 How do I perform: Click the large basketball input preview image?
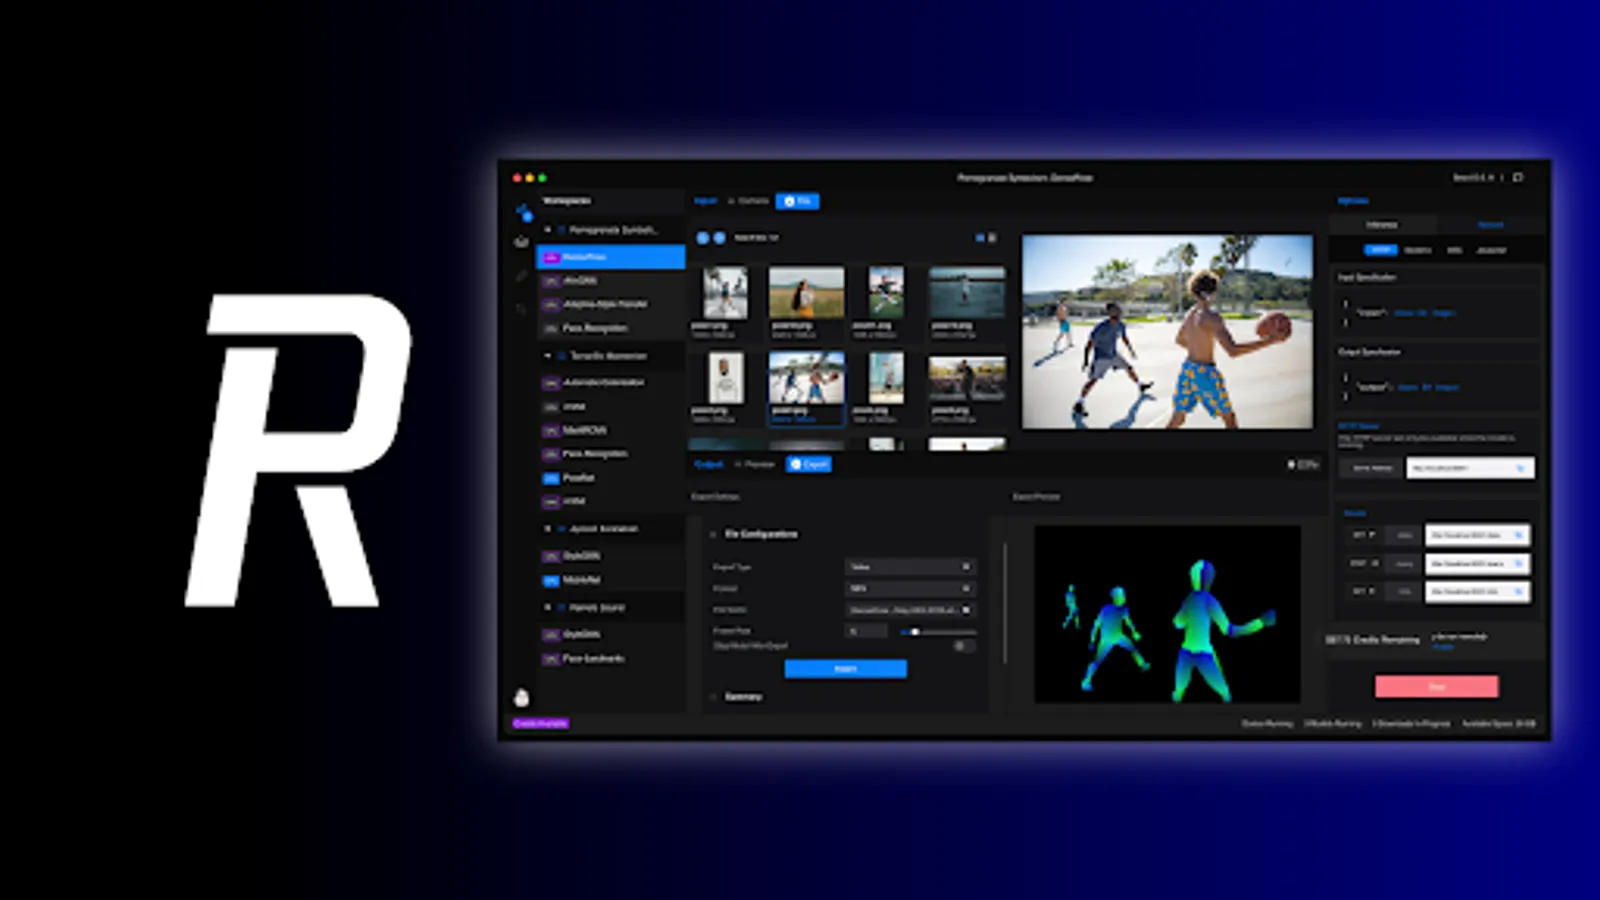[1167, 332]
